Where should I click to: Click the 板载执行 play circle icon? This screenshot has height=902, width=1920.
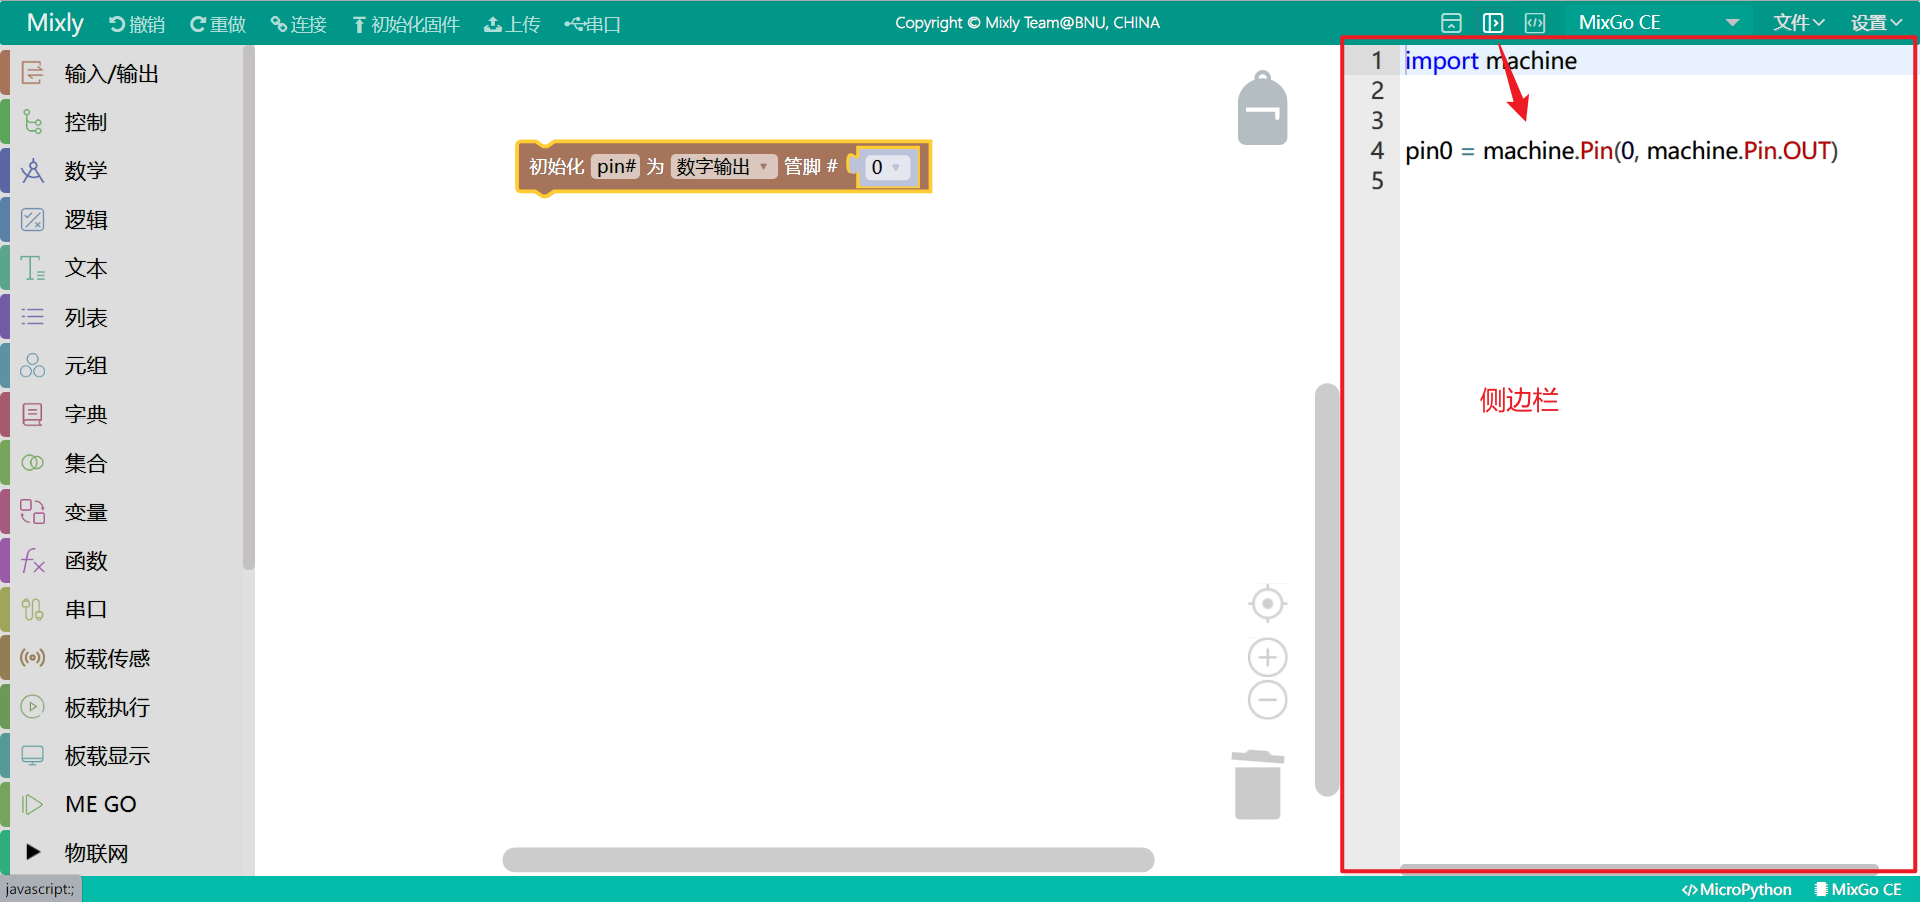33,707
